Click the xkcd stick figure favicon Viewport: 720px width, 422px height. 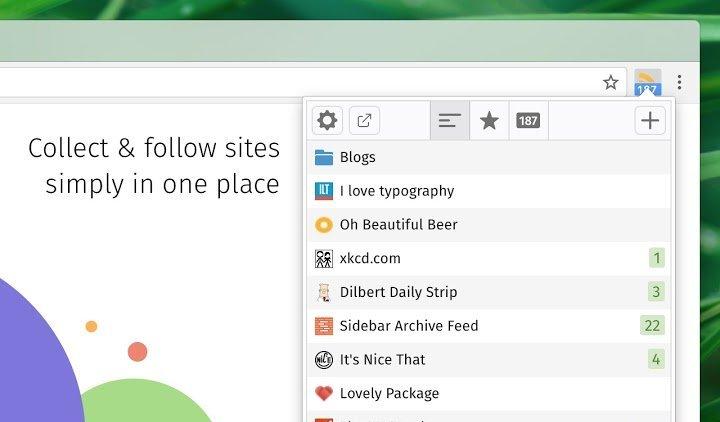324,259
